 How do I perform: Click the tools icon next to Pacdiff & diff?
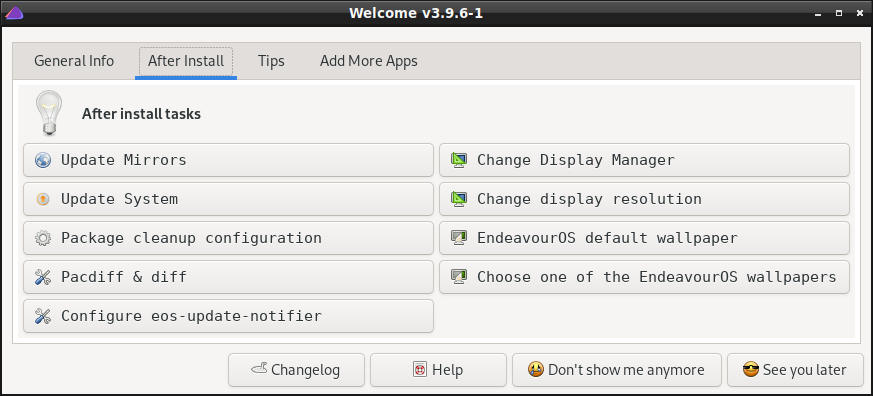pyautogui.click(x=43, y=277)
